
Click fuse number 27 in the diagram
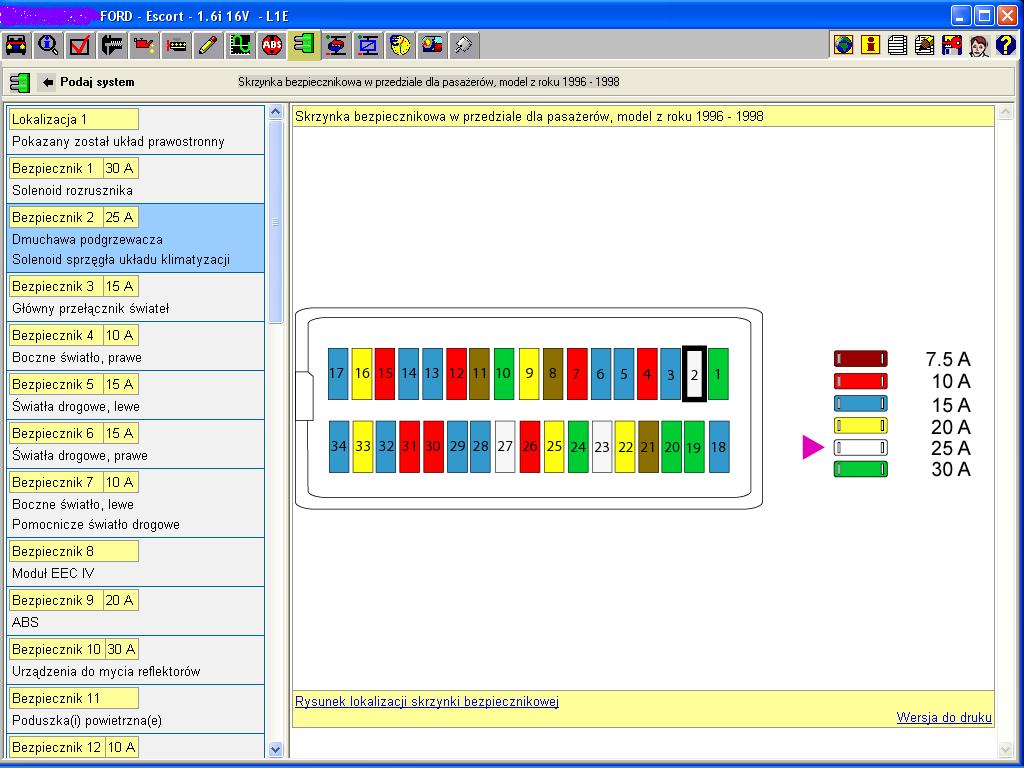click(x=505, y=447)
